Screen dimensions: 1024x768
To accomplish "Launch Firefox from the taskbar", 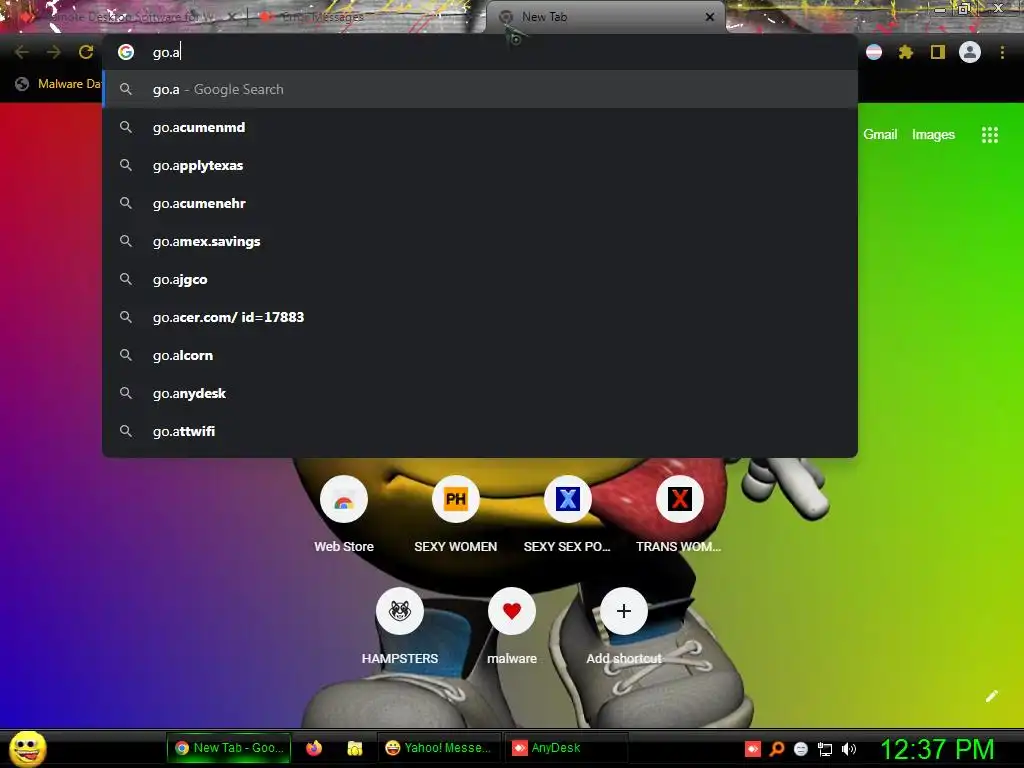I will (x=314, y=748).
